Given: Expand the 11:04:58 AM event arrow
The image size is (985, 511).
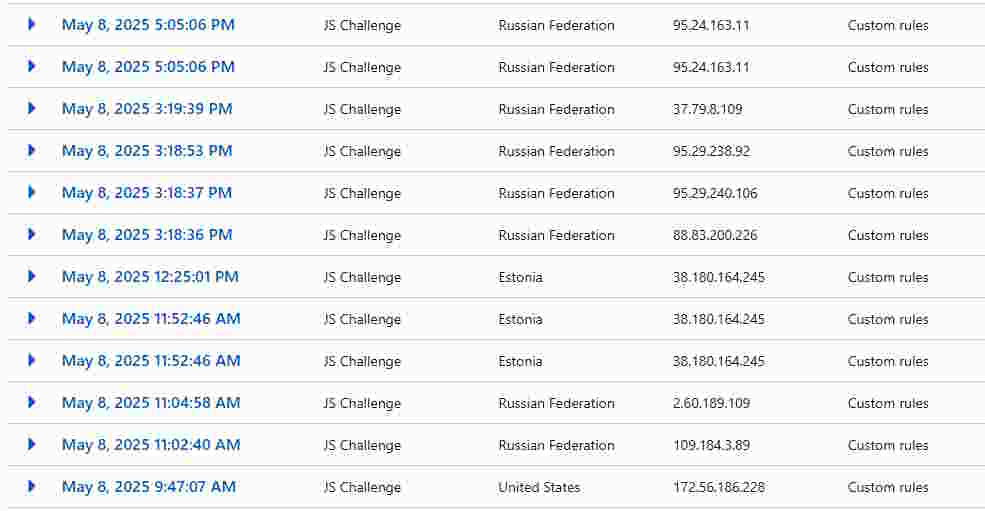Looking at the screenshot, I should pos(31,402).
